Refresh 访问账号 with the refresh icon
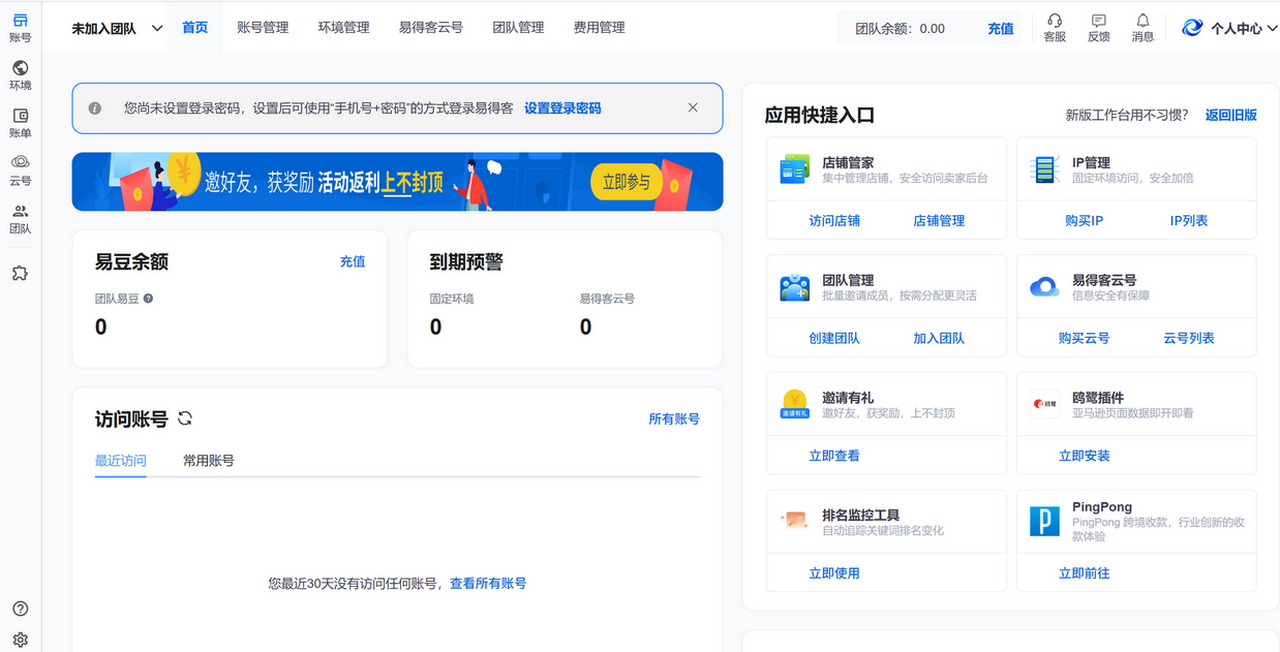Image resolution: width=1280 pixels, height=652 pixels. tap(184, 418)
